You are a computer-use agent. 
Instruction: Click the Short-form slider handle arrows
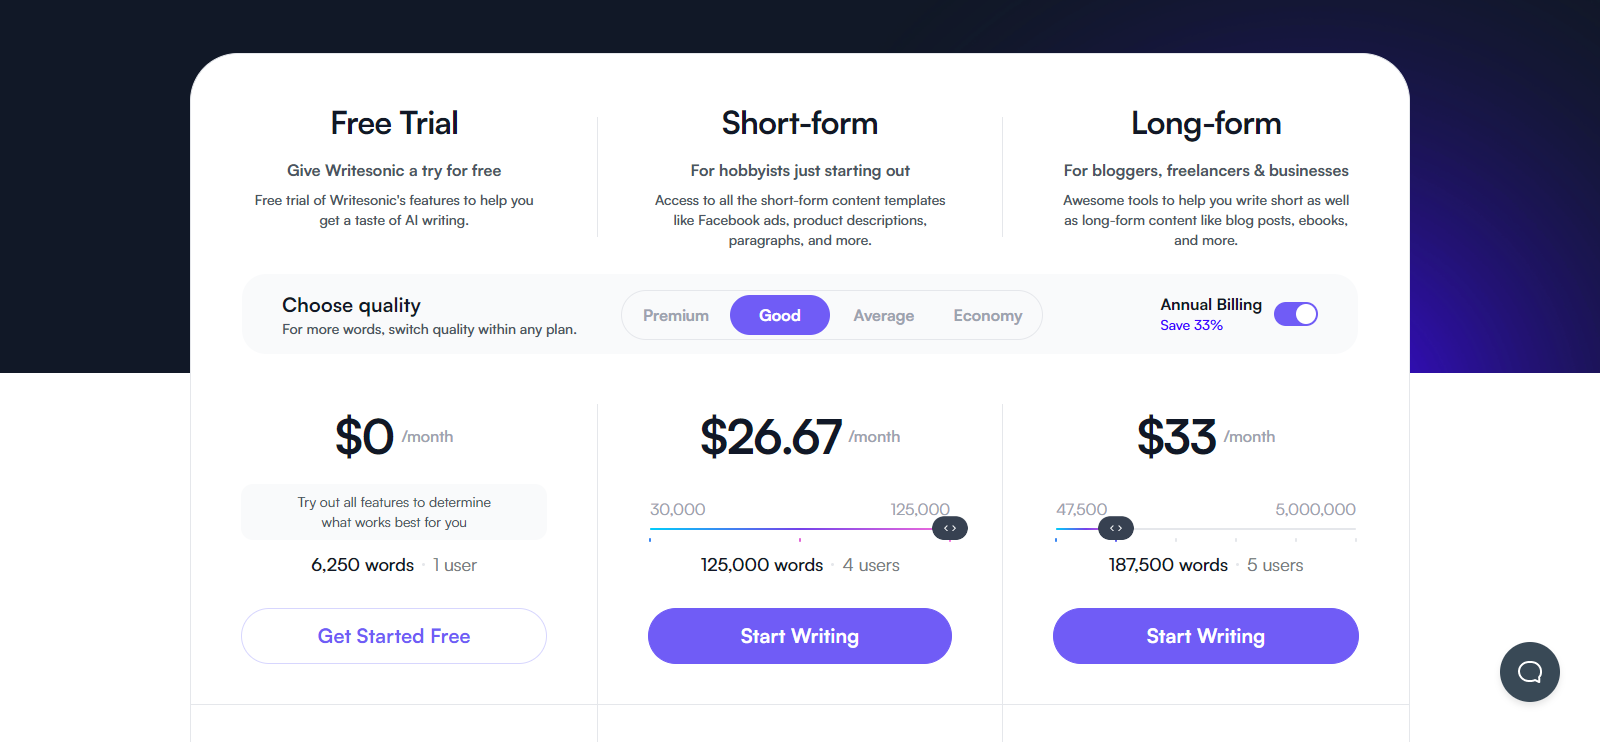[950, 528]
